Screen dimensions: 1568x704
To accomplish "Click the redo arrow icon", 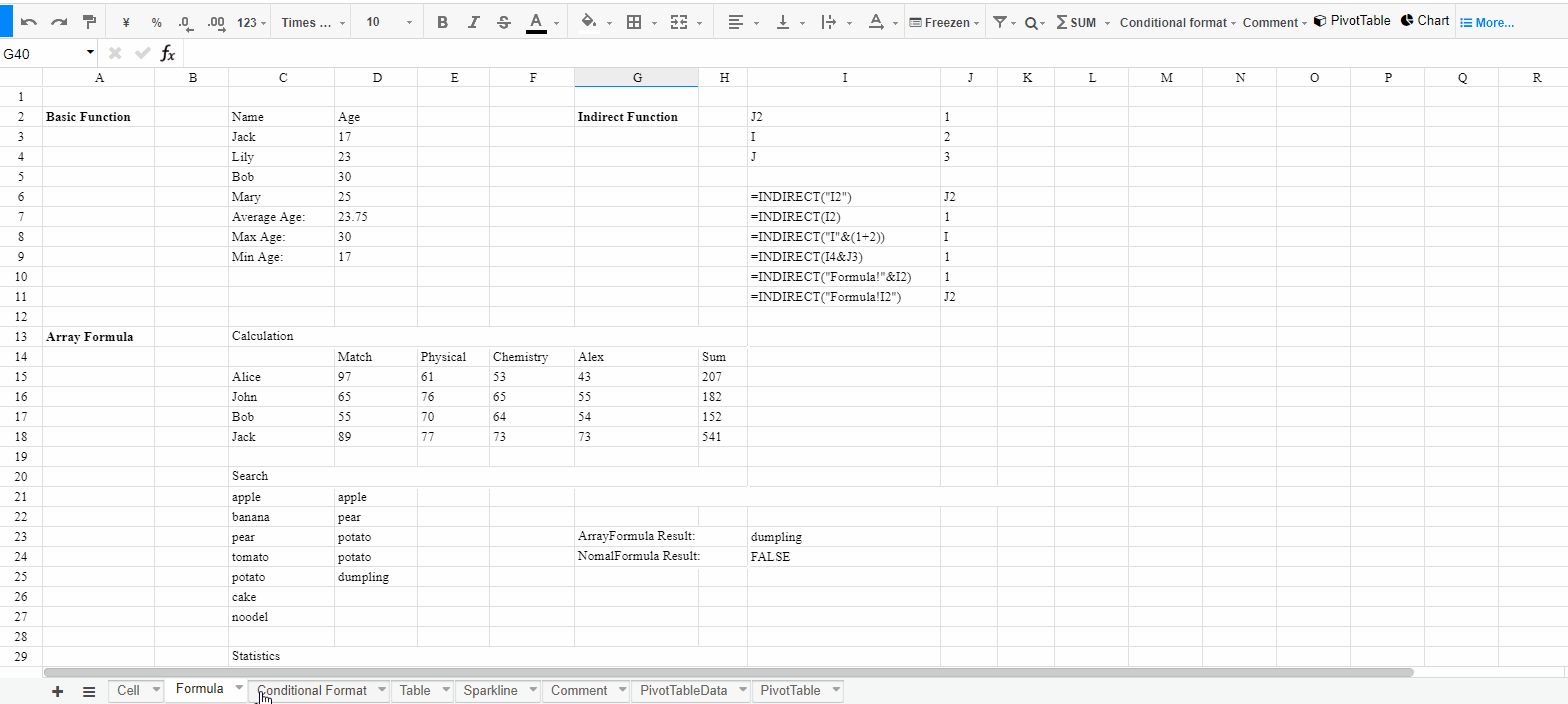I will pos(59,22).
